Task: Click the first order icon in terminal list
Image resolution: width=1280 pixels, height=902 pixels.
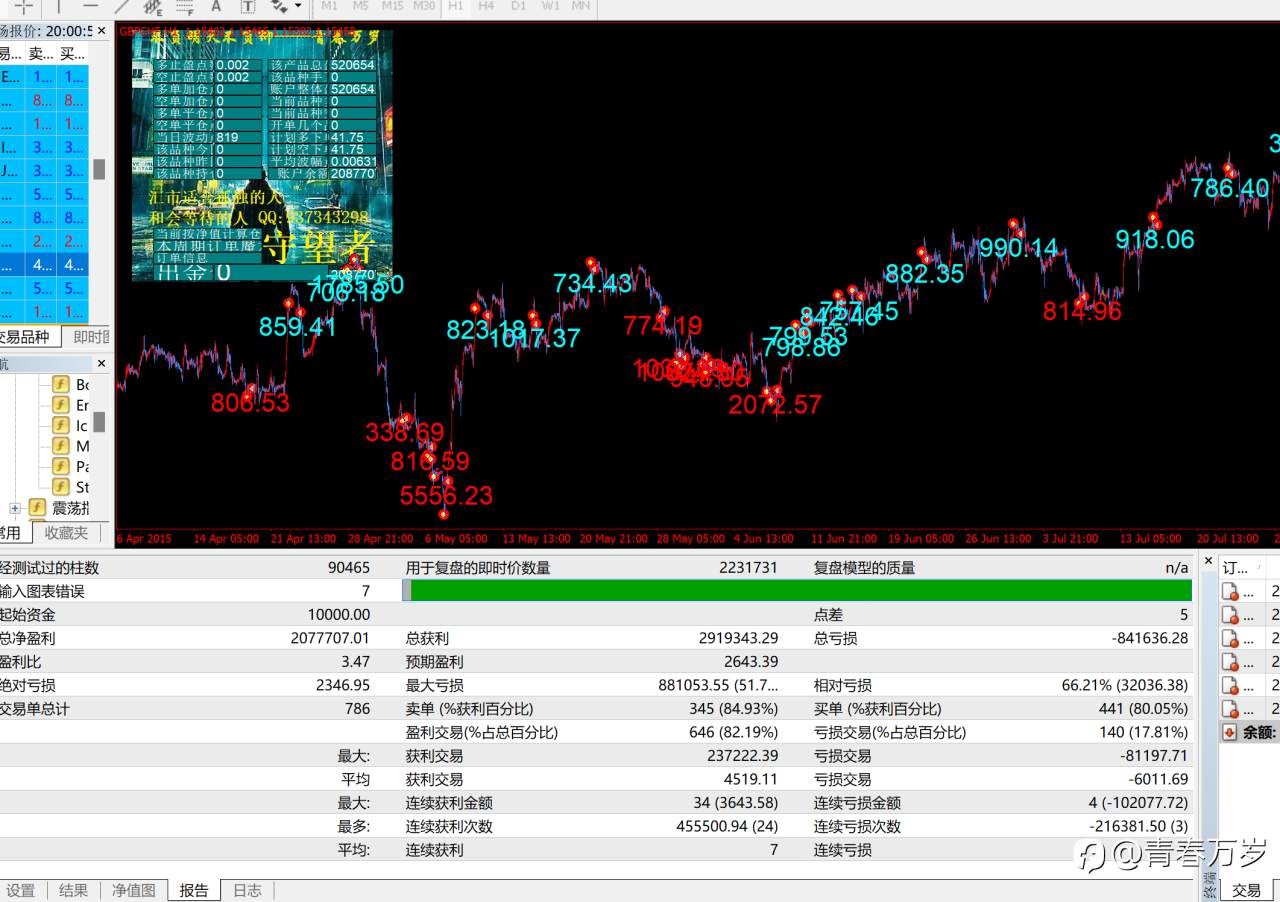Action: tap(1230, 591)
